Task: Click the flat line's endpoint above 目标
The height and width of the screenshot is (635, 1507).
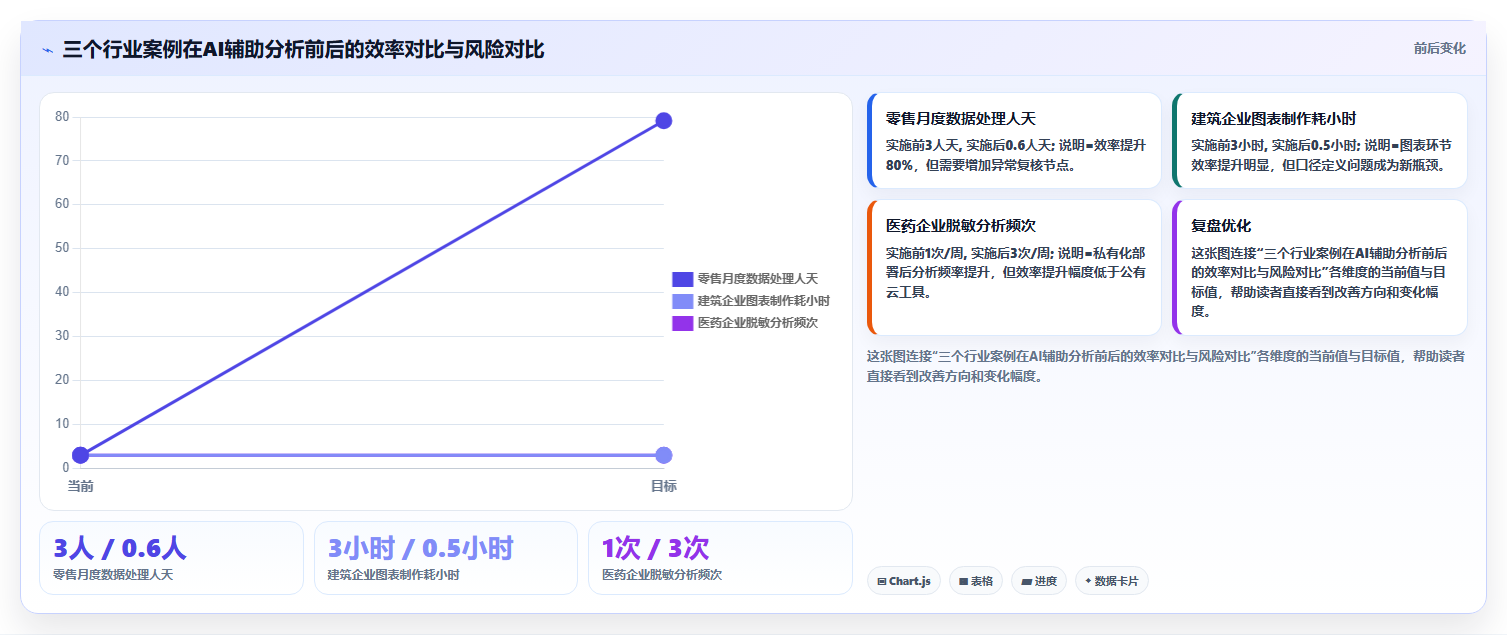Action: pyautogui.click(x=663, y=455)
